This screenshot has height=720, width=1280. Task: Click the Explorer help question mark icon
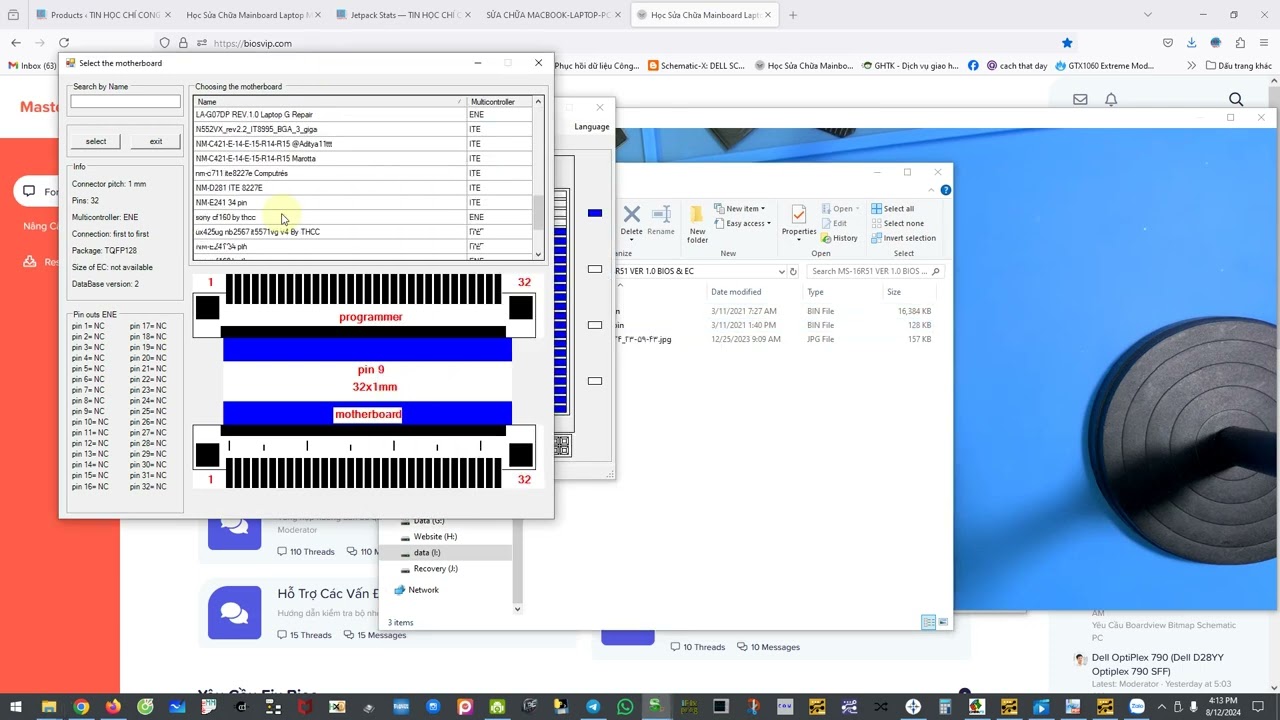[945, 190]
